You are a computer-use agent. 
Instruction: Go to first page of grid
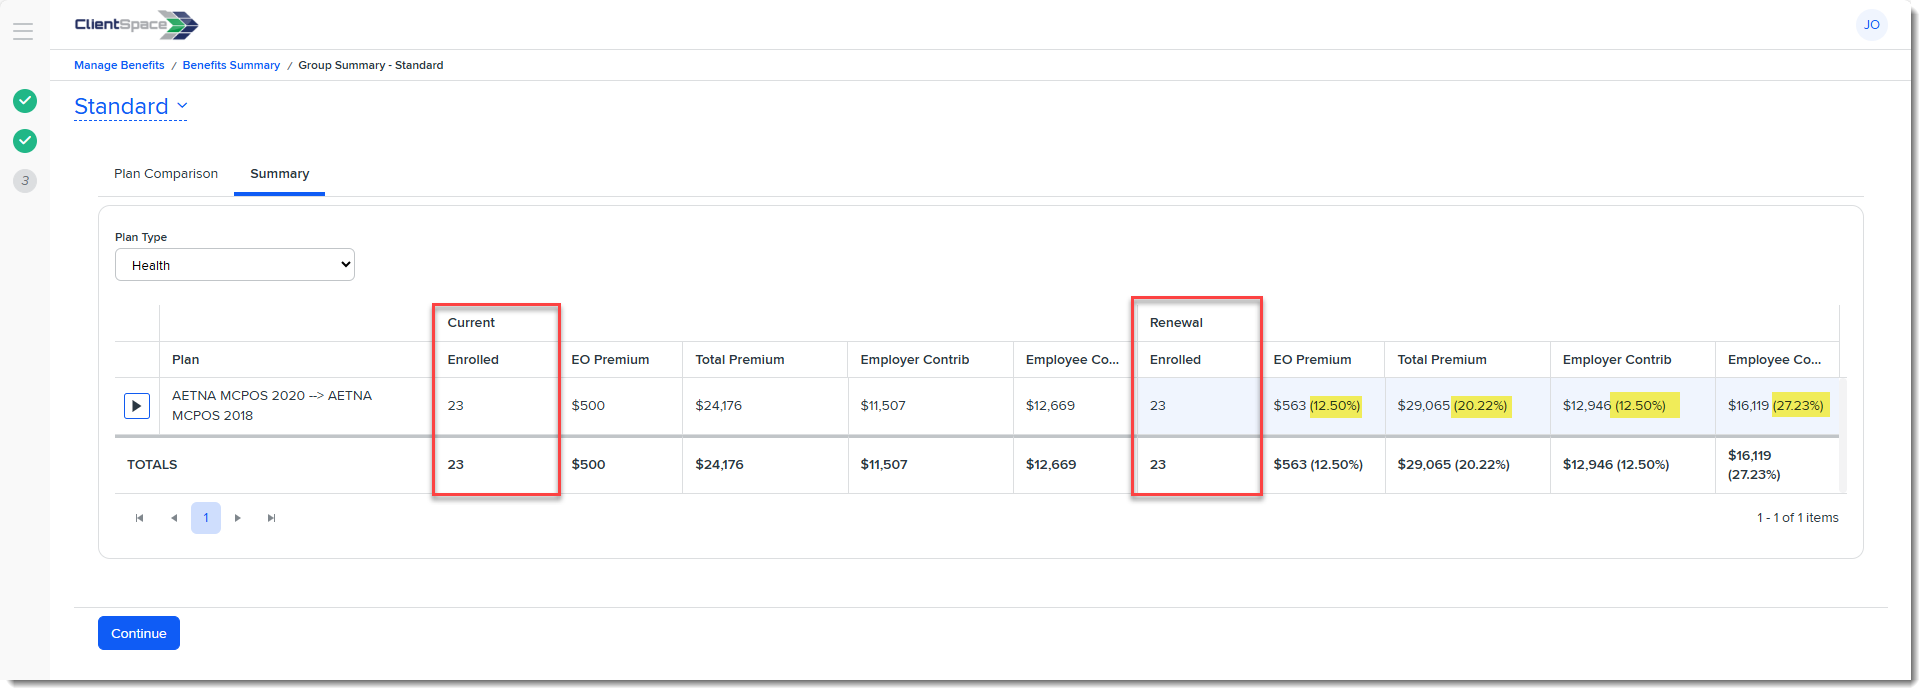[x=139, y=518]
